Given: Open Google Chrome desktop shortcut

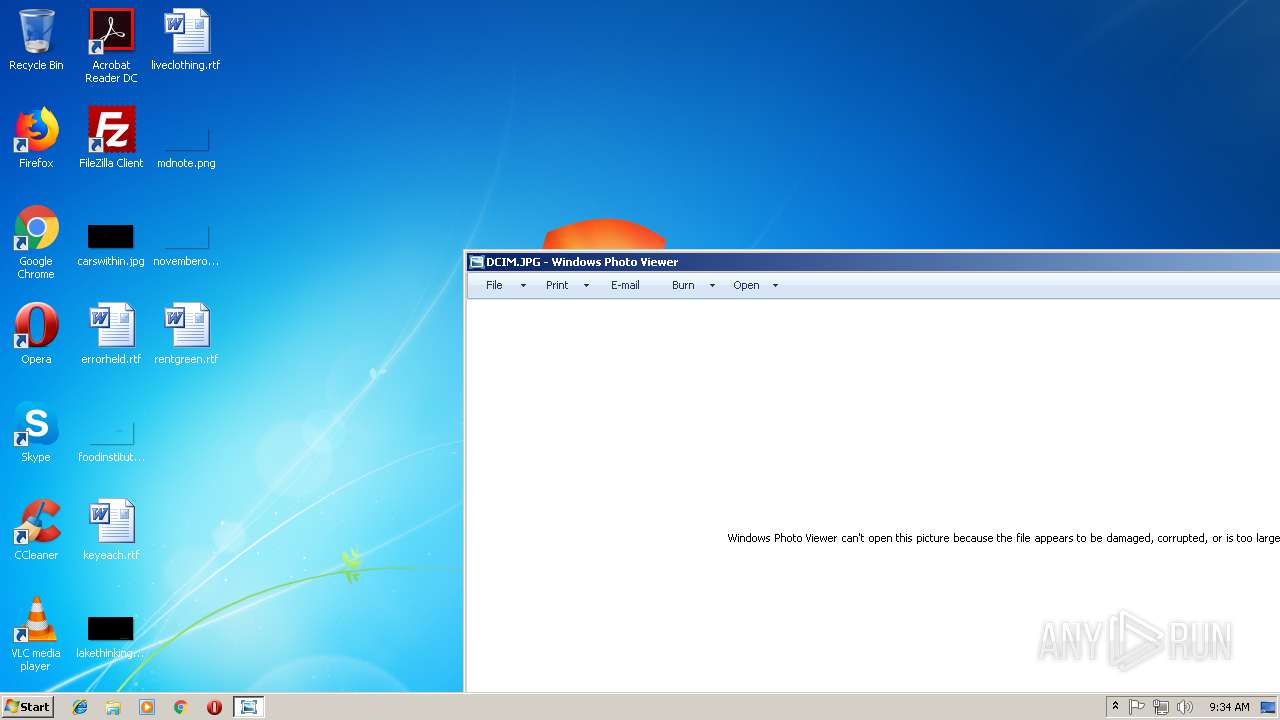Looking at the screenshot, I should point(36,243).
